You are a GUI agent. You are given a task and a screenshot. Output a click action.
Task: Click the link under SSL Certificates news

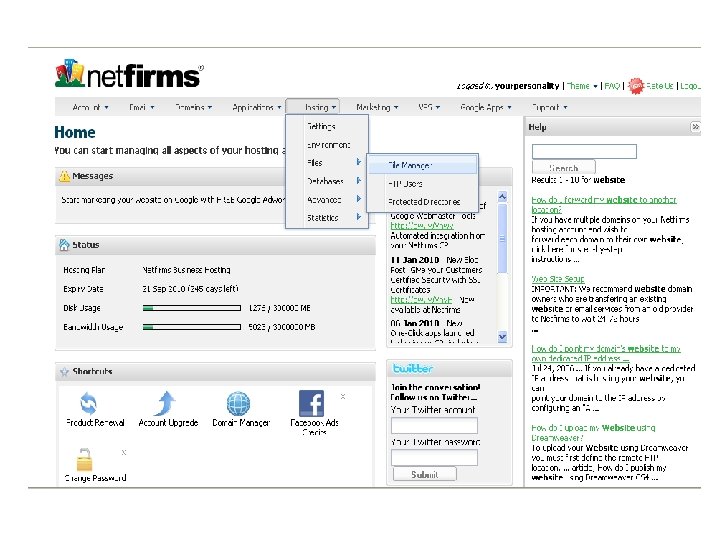pyautogui.click(x=421, y=299)
